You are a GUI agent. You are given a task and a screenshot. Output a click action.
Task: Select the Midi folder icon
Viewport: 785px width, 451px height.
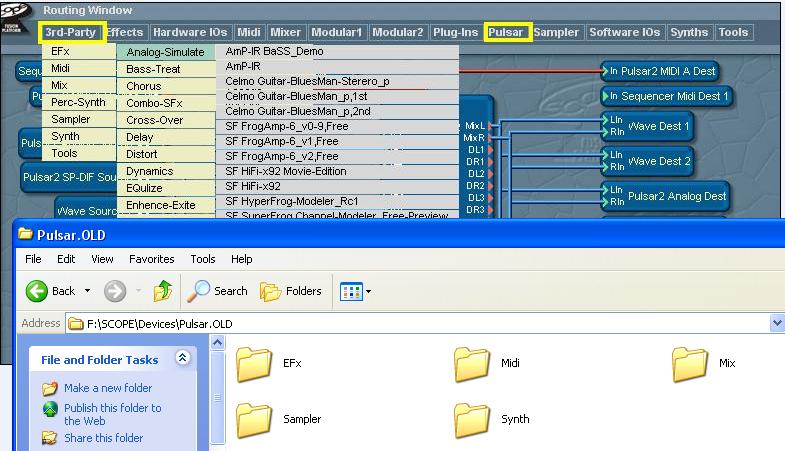[x=472, y=364]
